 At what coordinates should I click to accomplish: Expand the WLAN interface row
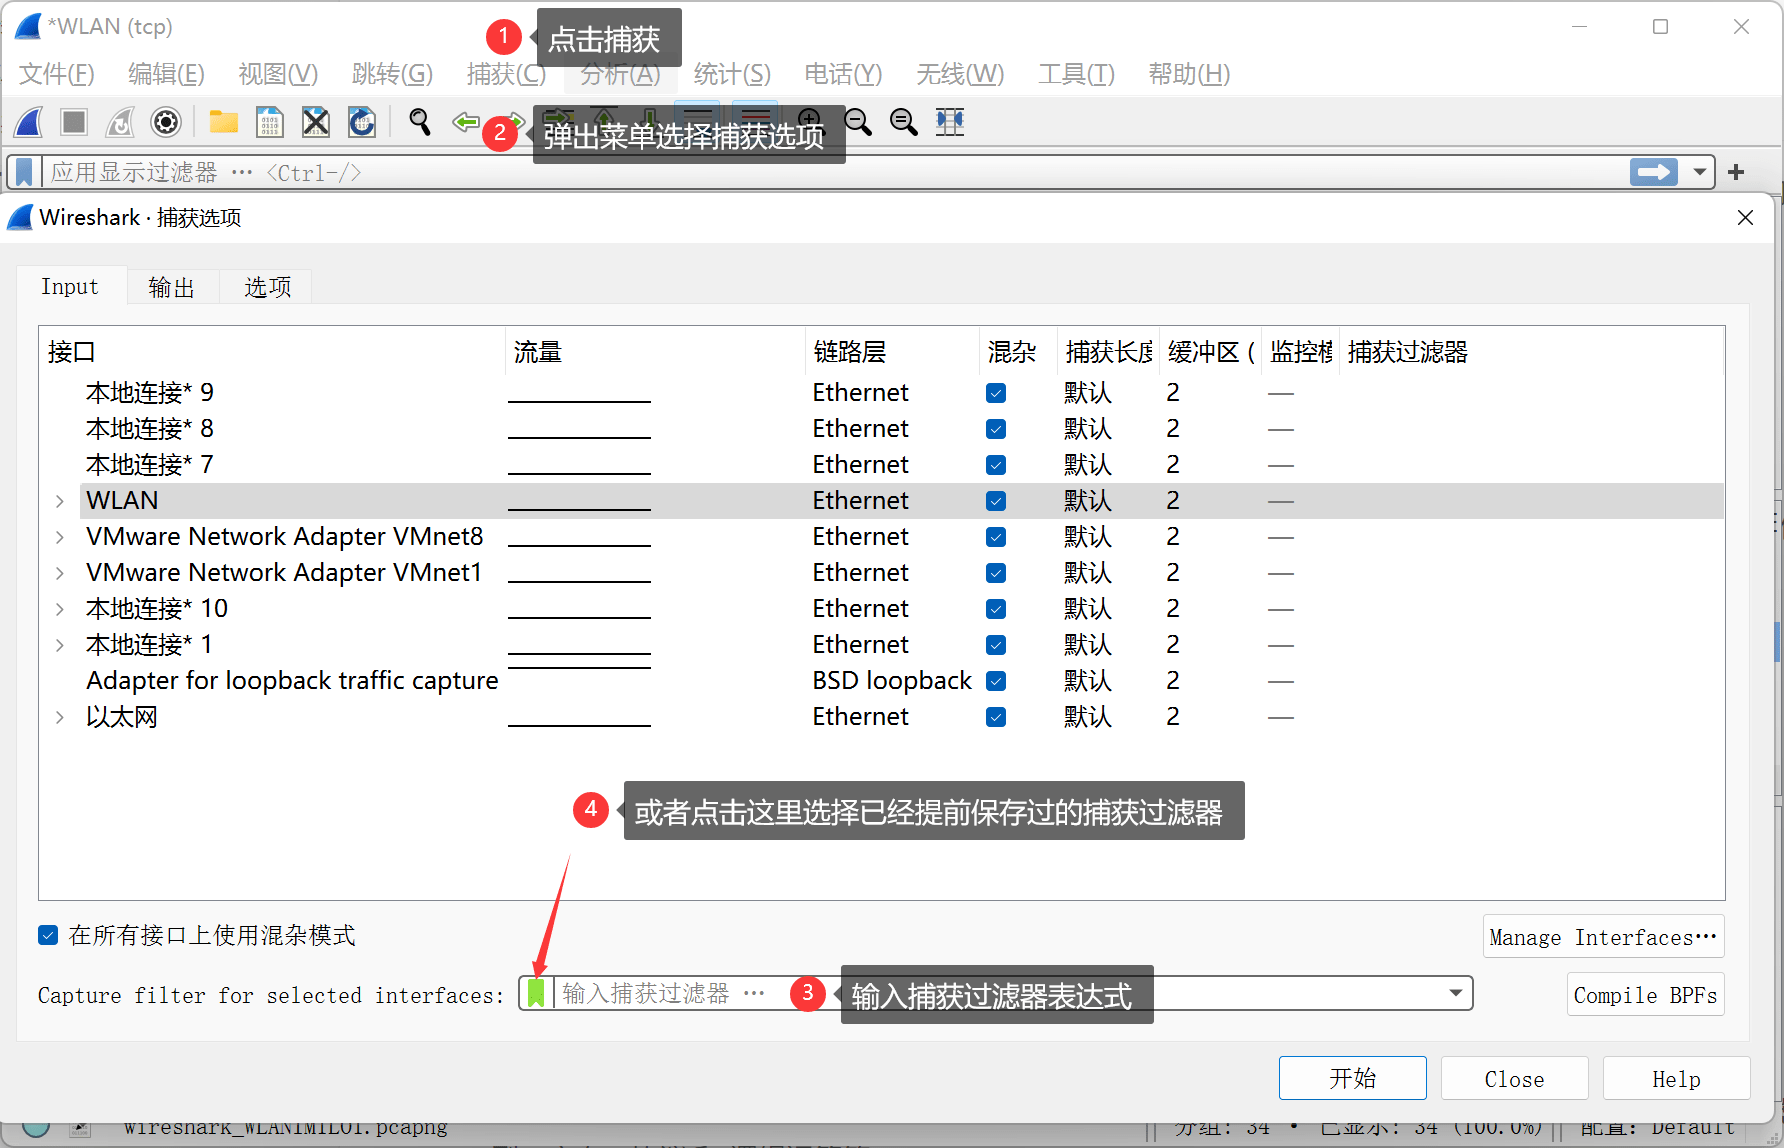[x=60, y=501]
